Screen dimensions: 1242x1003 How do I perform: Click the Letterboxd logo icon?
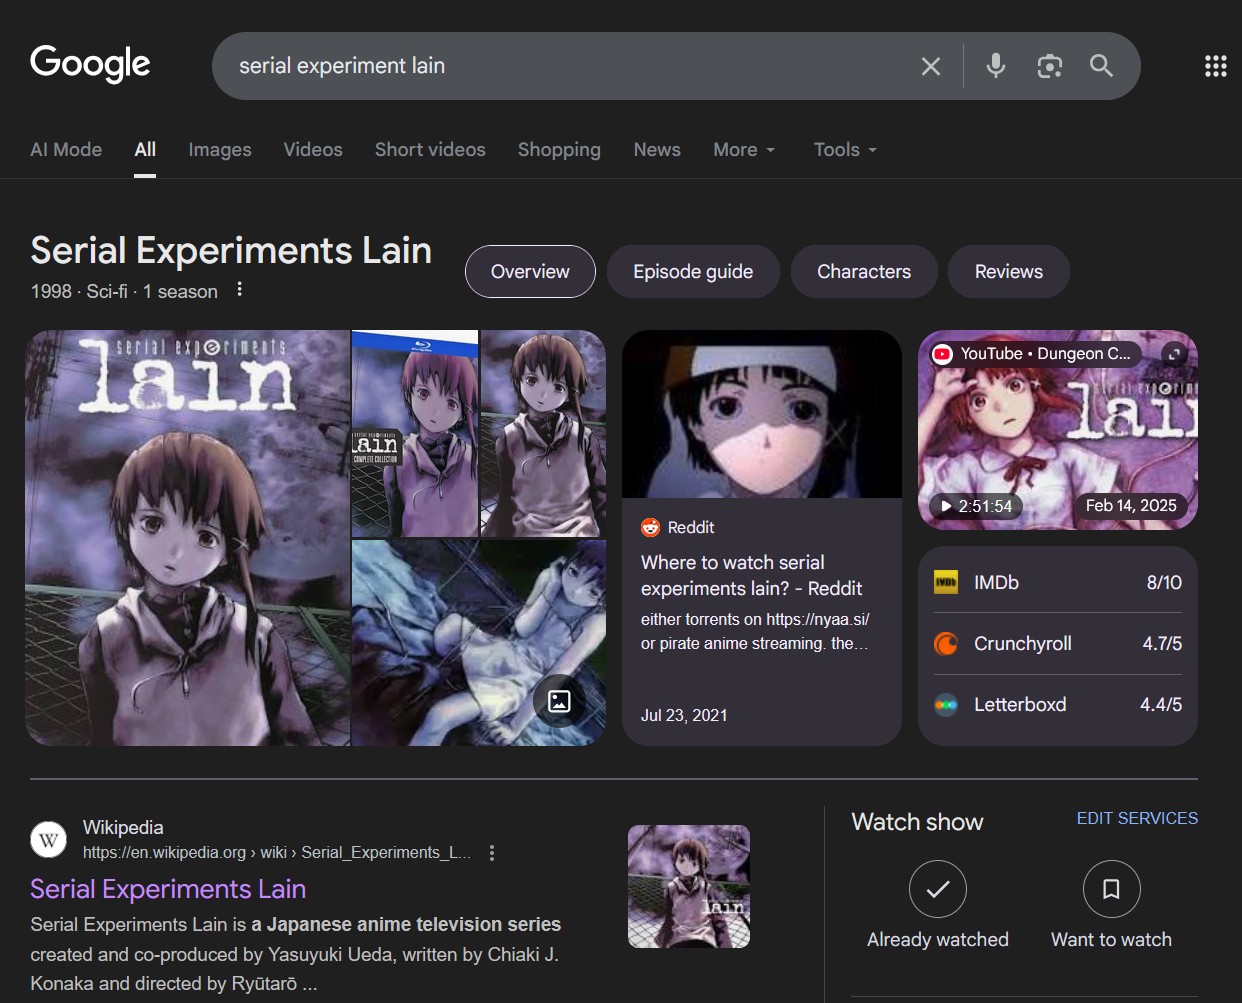[x=946, y=705]
